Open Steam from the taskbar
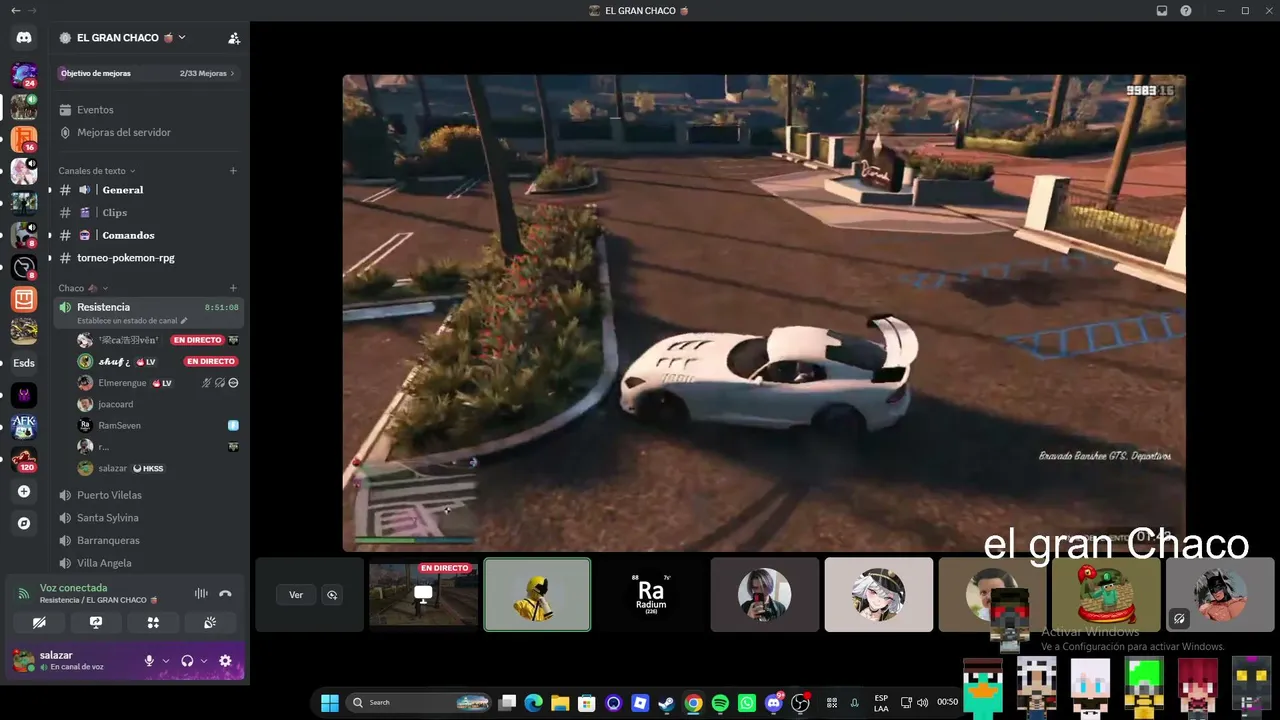The height and width of the screenshot is (720, 1280). click(666, 703)
